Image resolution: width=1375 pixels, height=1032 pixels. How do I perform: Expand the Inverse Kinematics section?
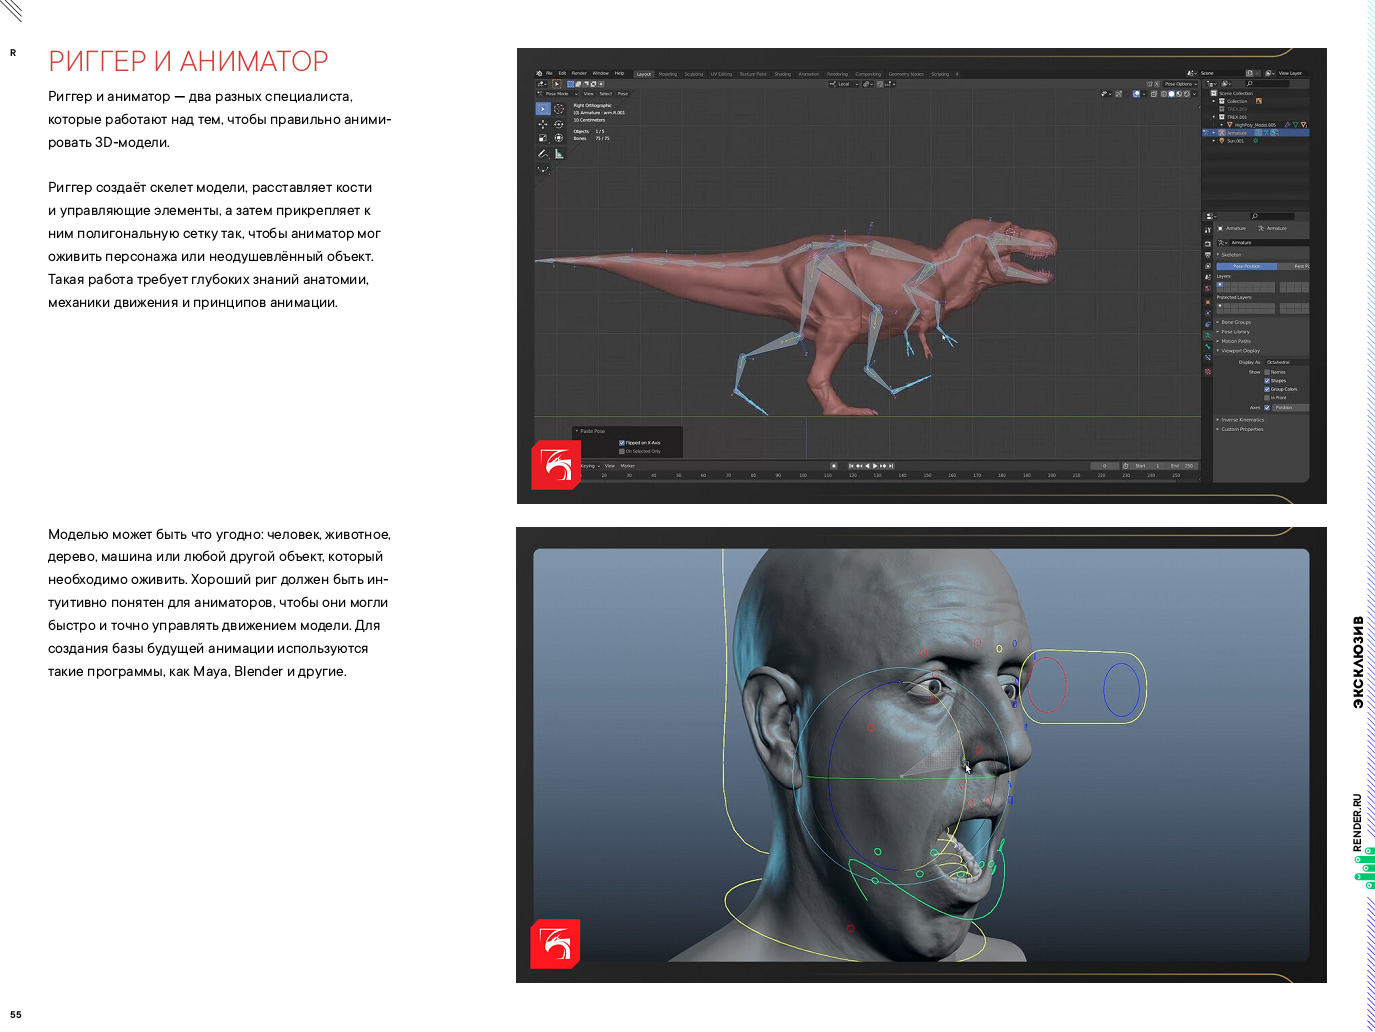(1242, 420)
